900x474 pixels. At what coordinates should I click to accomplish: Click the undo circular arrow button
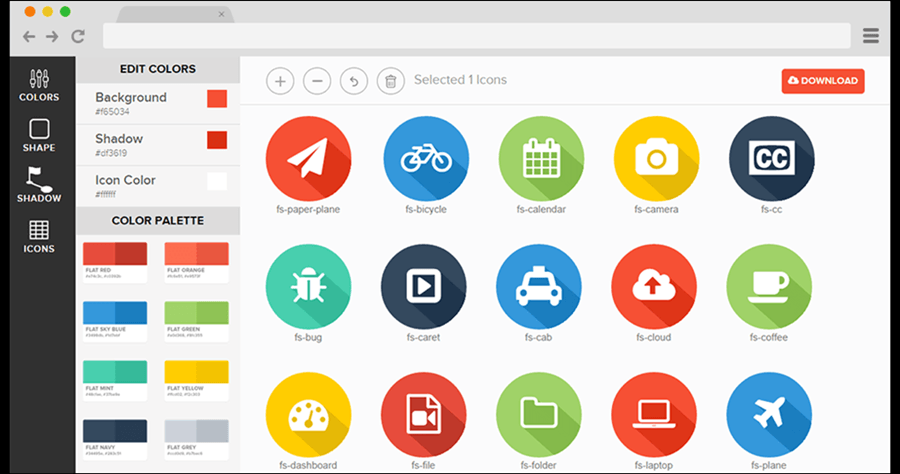(354, 81)
